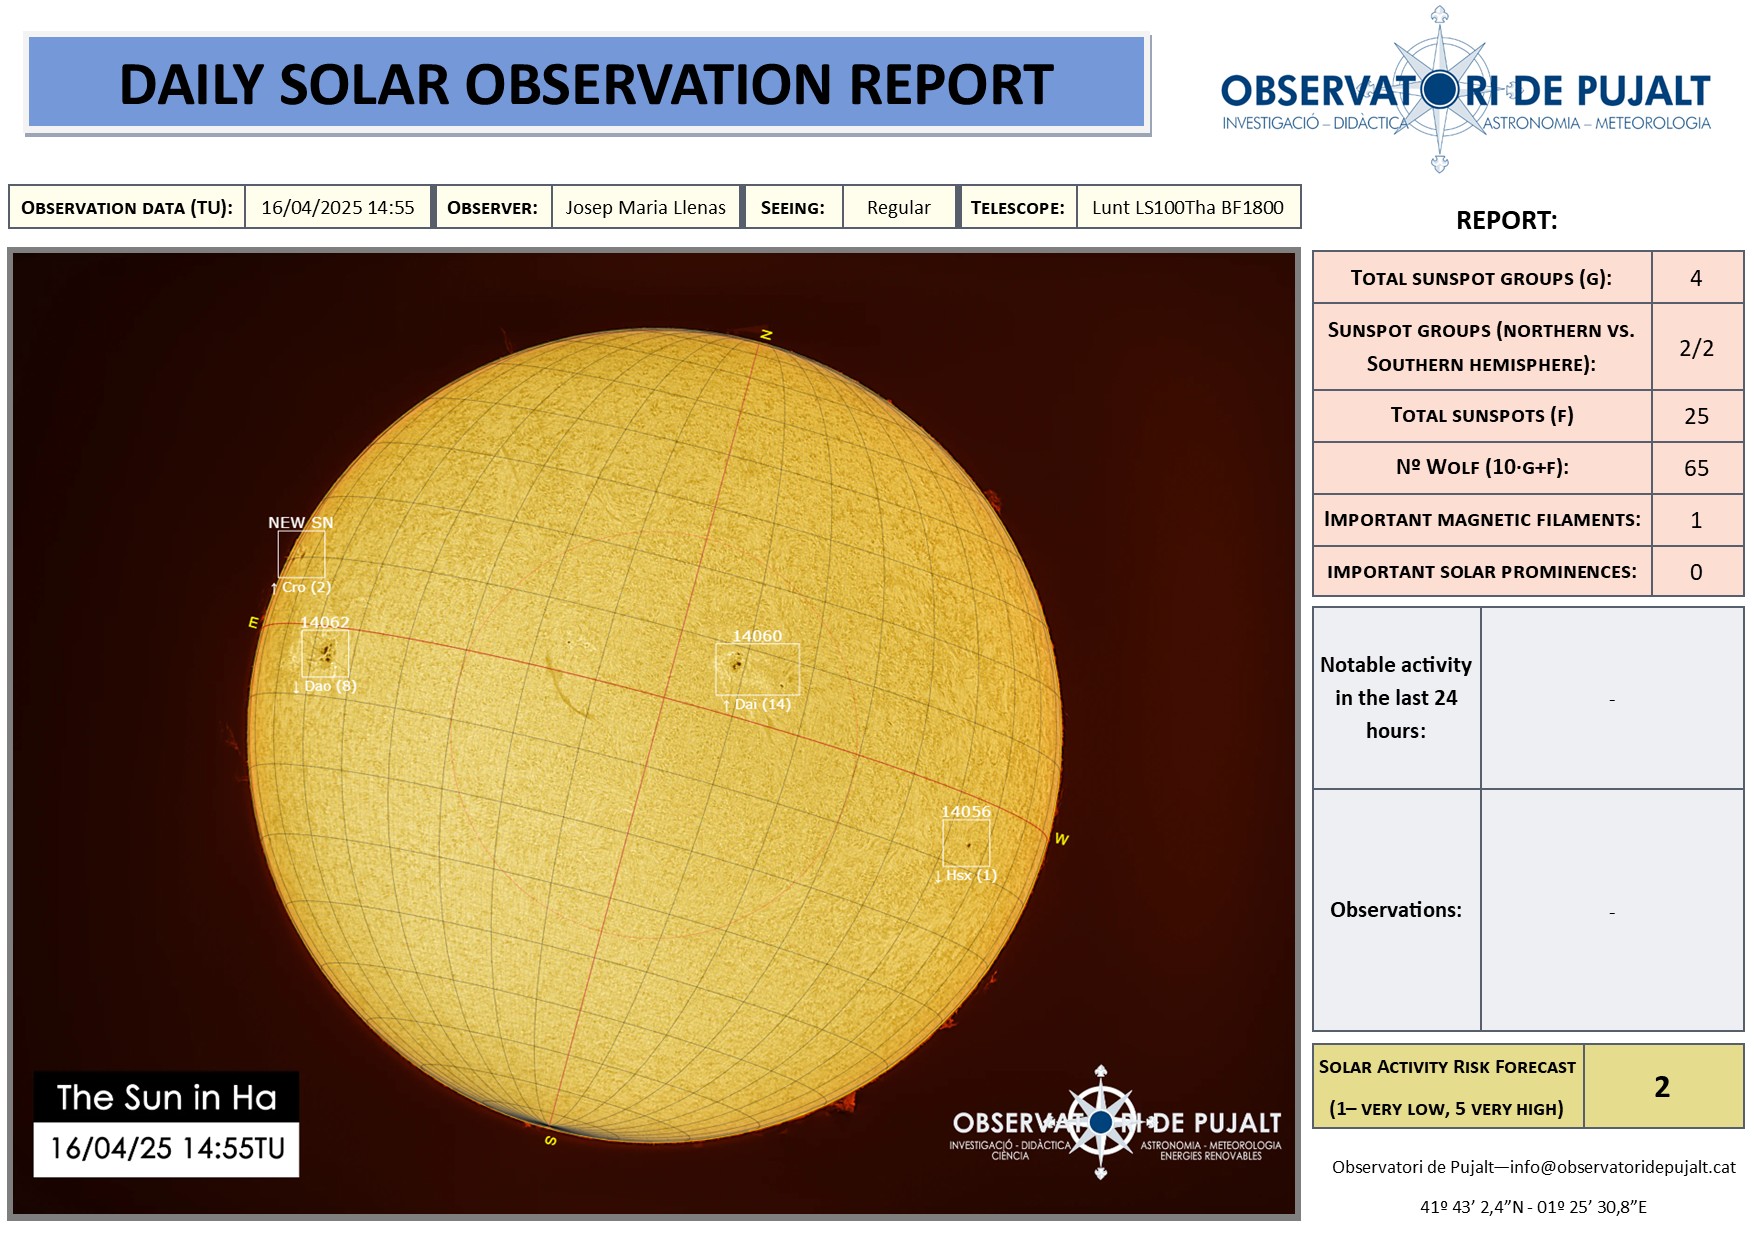Click the coordinates 41º 43' 2,4"N text
Viewport: 1754px width, 1240px height.
tap(1533, 1207)
